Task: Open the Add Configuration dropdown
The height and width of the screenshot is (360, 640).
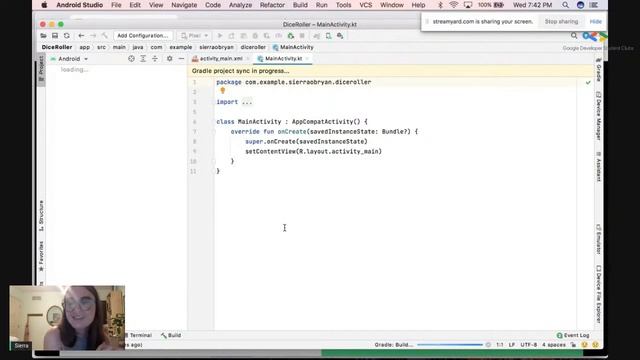Action: [142, 36]
